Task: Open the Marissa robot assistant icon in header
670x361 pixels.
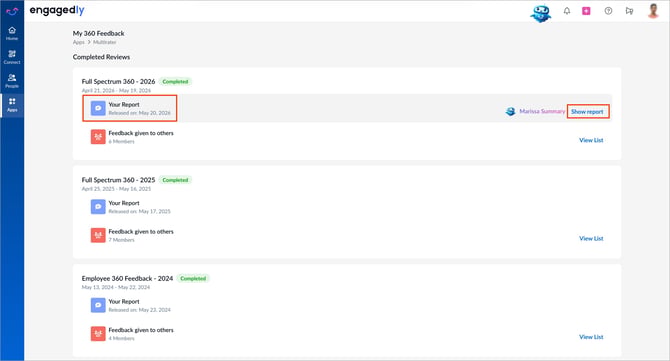Action: coord(541,13)
